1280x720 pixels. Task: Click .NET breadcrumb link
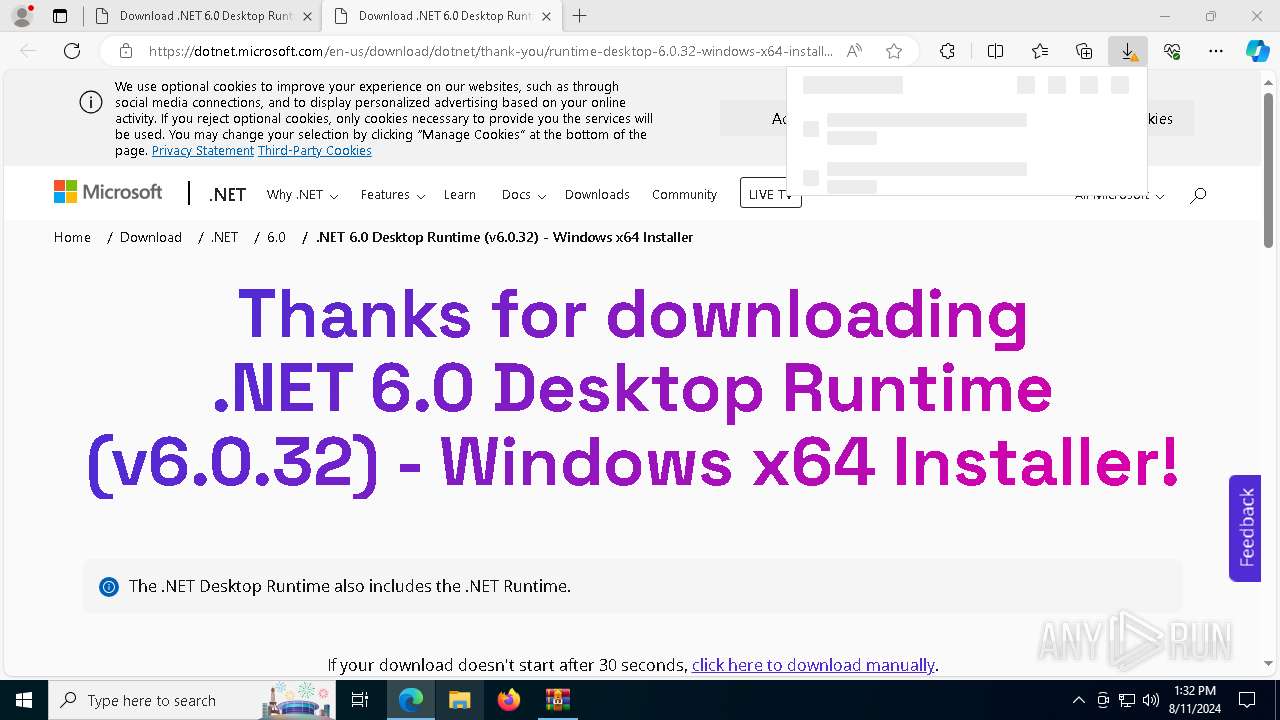pyautogui.click(x=225, y=237)
